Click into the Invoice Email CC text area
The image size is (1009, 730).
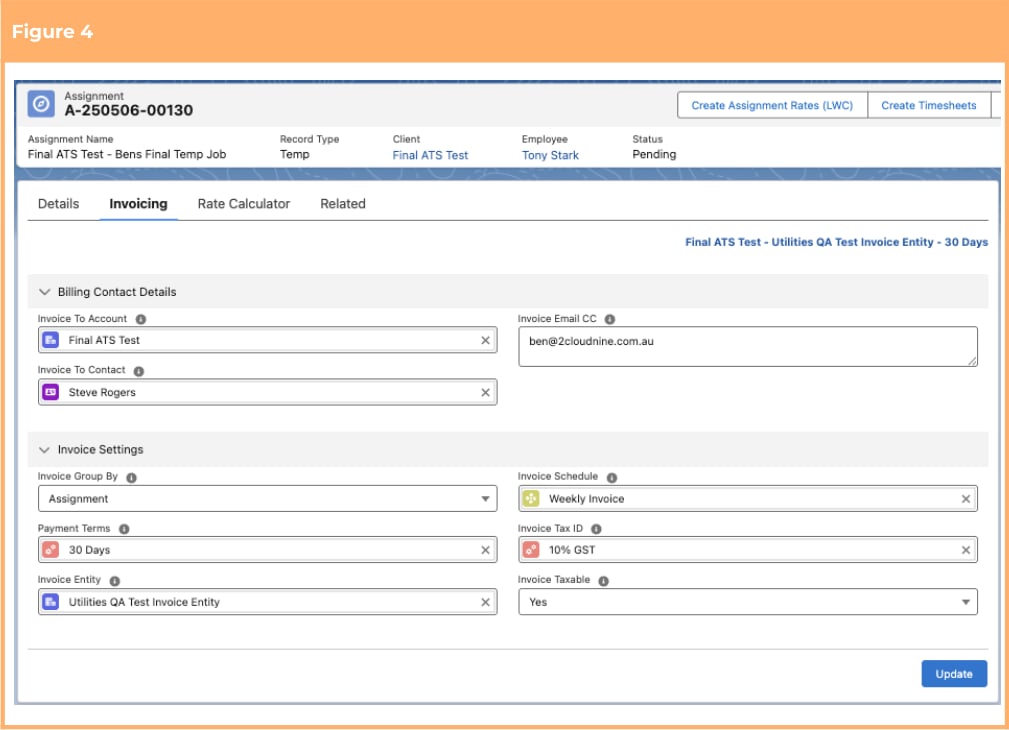(748, 346)
